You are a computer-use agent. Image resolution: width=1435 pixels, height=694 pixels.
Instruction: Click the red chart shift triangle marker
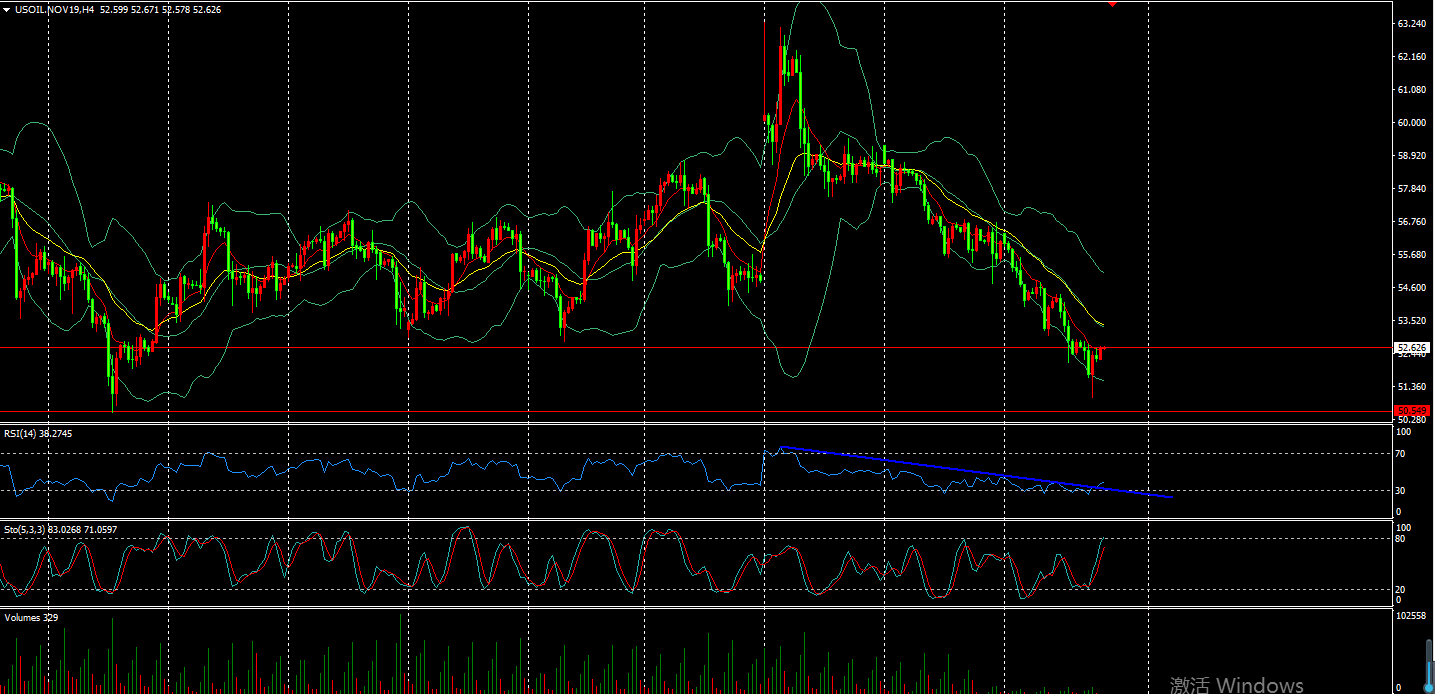[1113, 4]
